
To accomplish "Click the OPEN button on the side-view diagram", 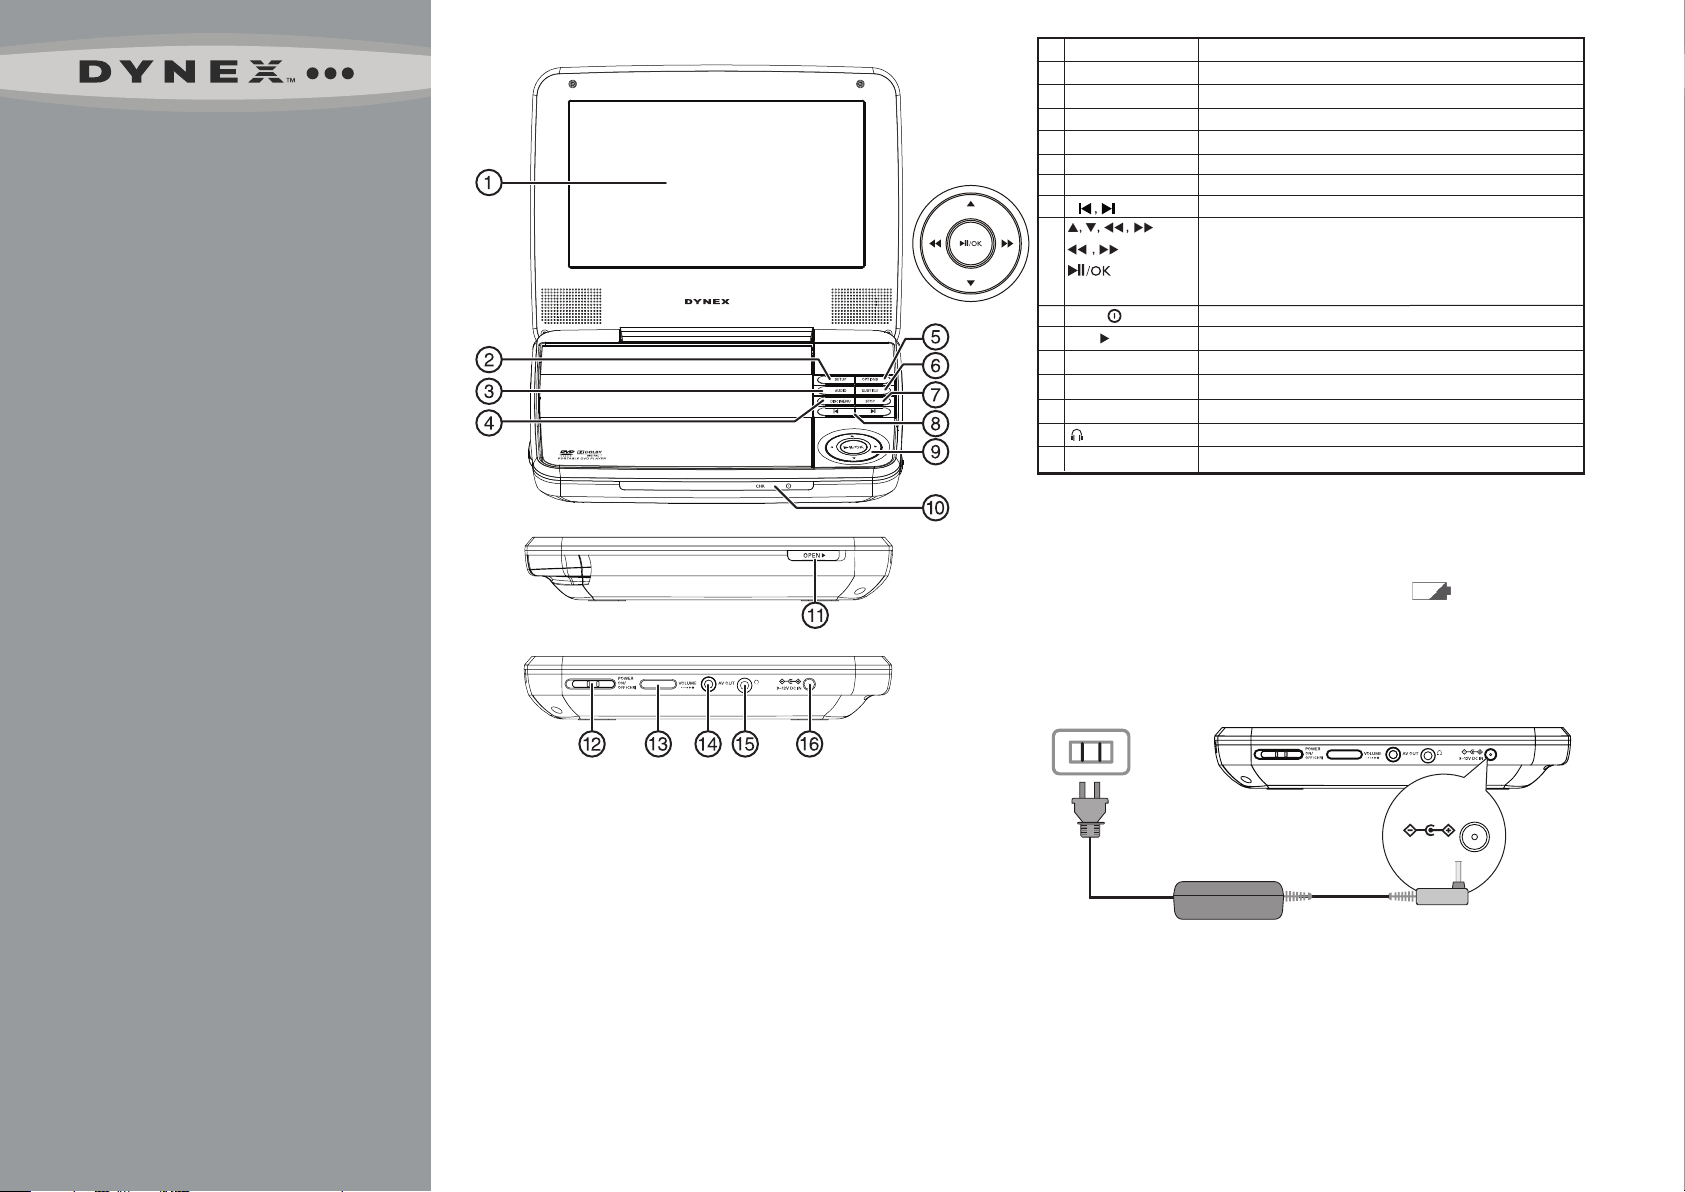I will (x=815, y=555).
